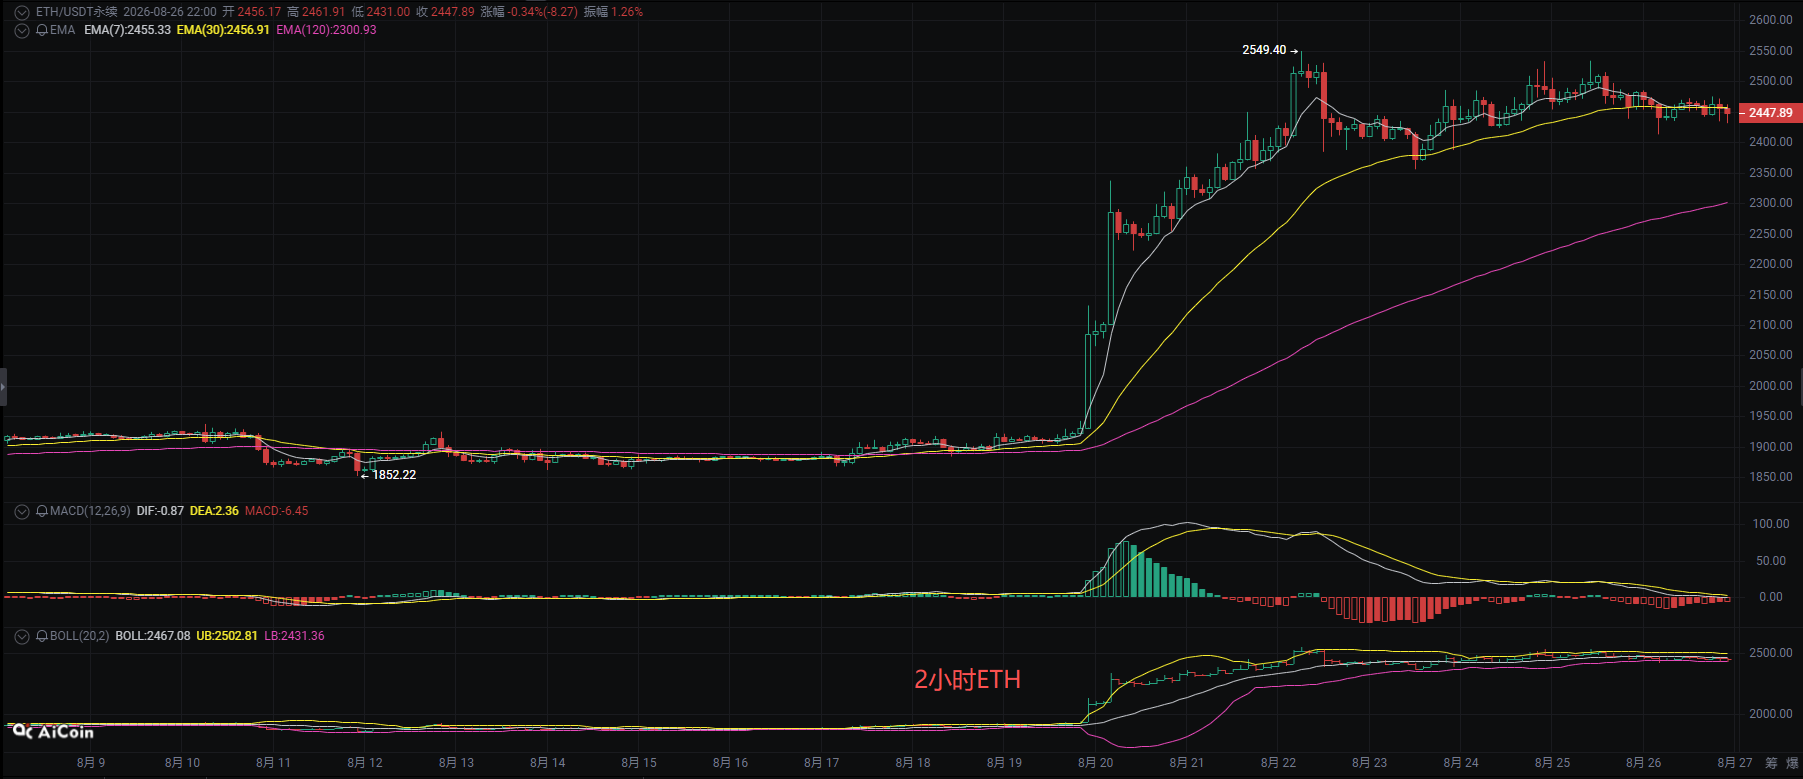Click the 100.00 MACD axis label
Screen dimensions: 1803x779
click(1771, 524)
